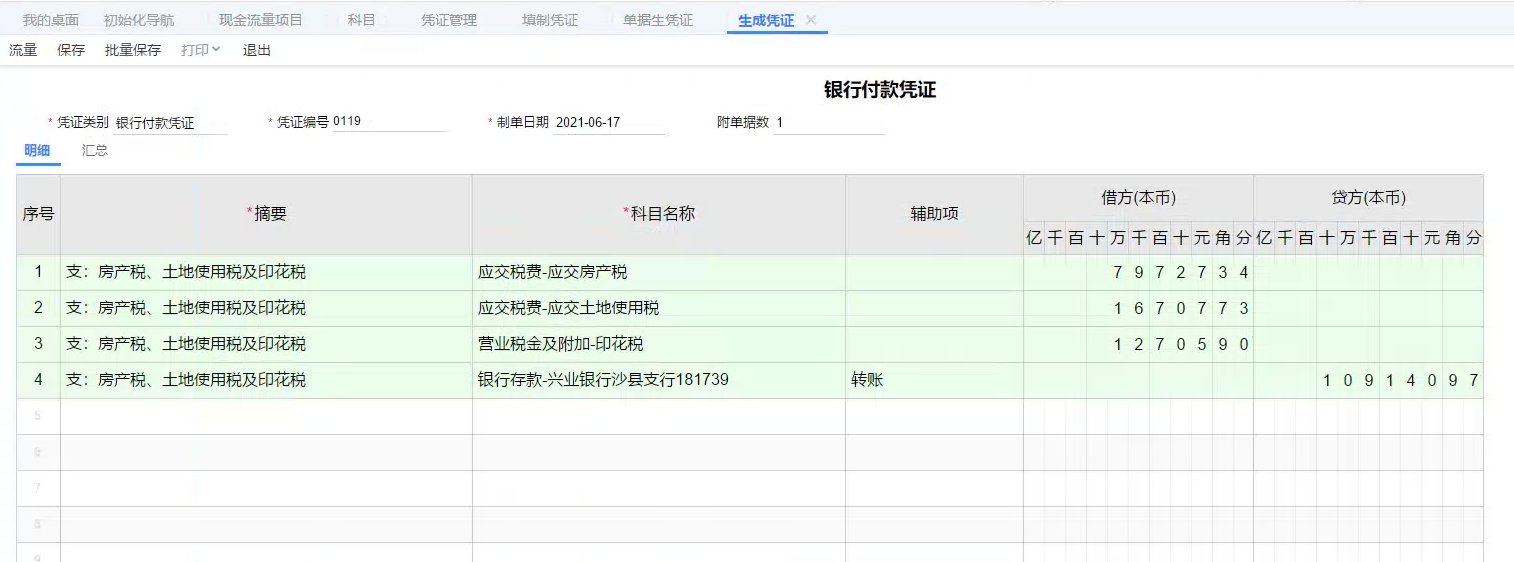Select row number 3
1514x562 pixels.
[x=38, y=344]
